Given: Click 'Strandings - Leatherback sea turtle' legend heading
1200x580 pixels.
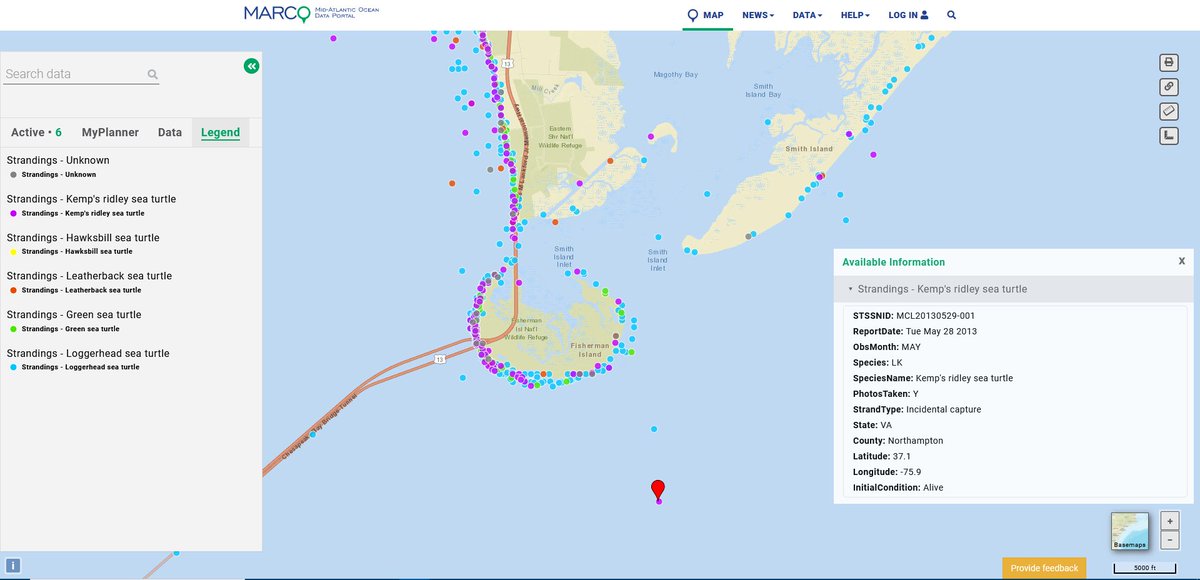Looking at the screenshot, I should tap(89, 276).
